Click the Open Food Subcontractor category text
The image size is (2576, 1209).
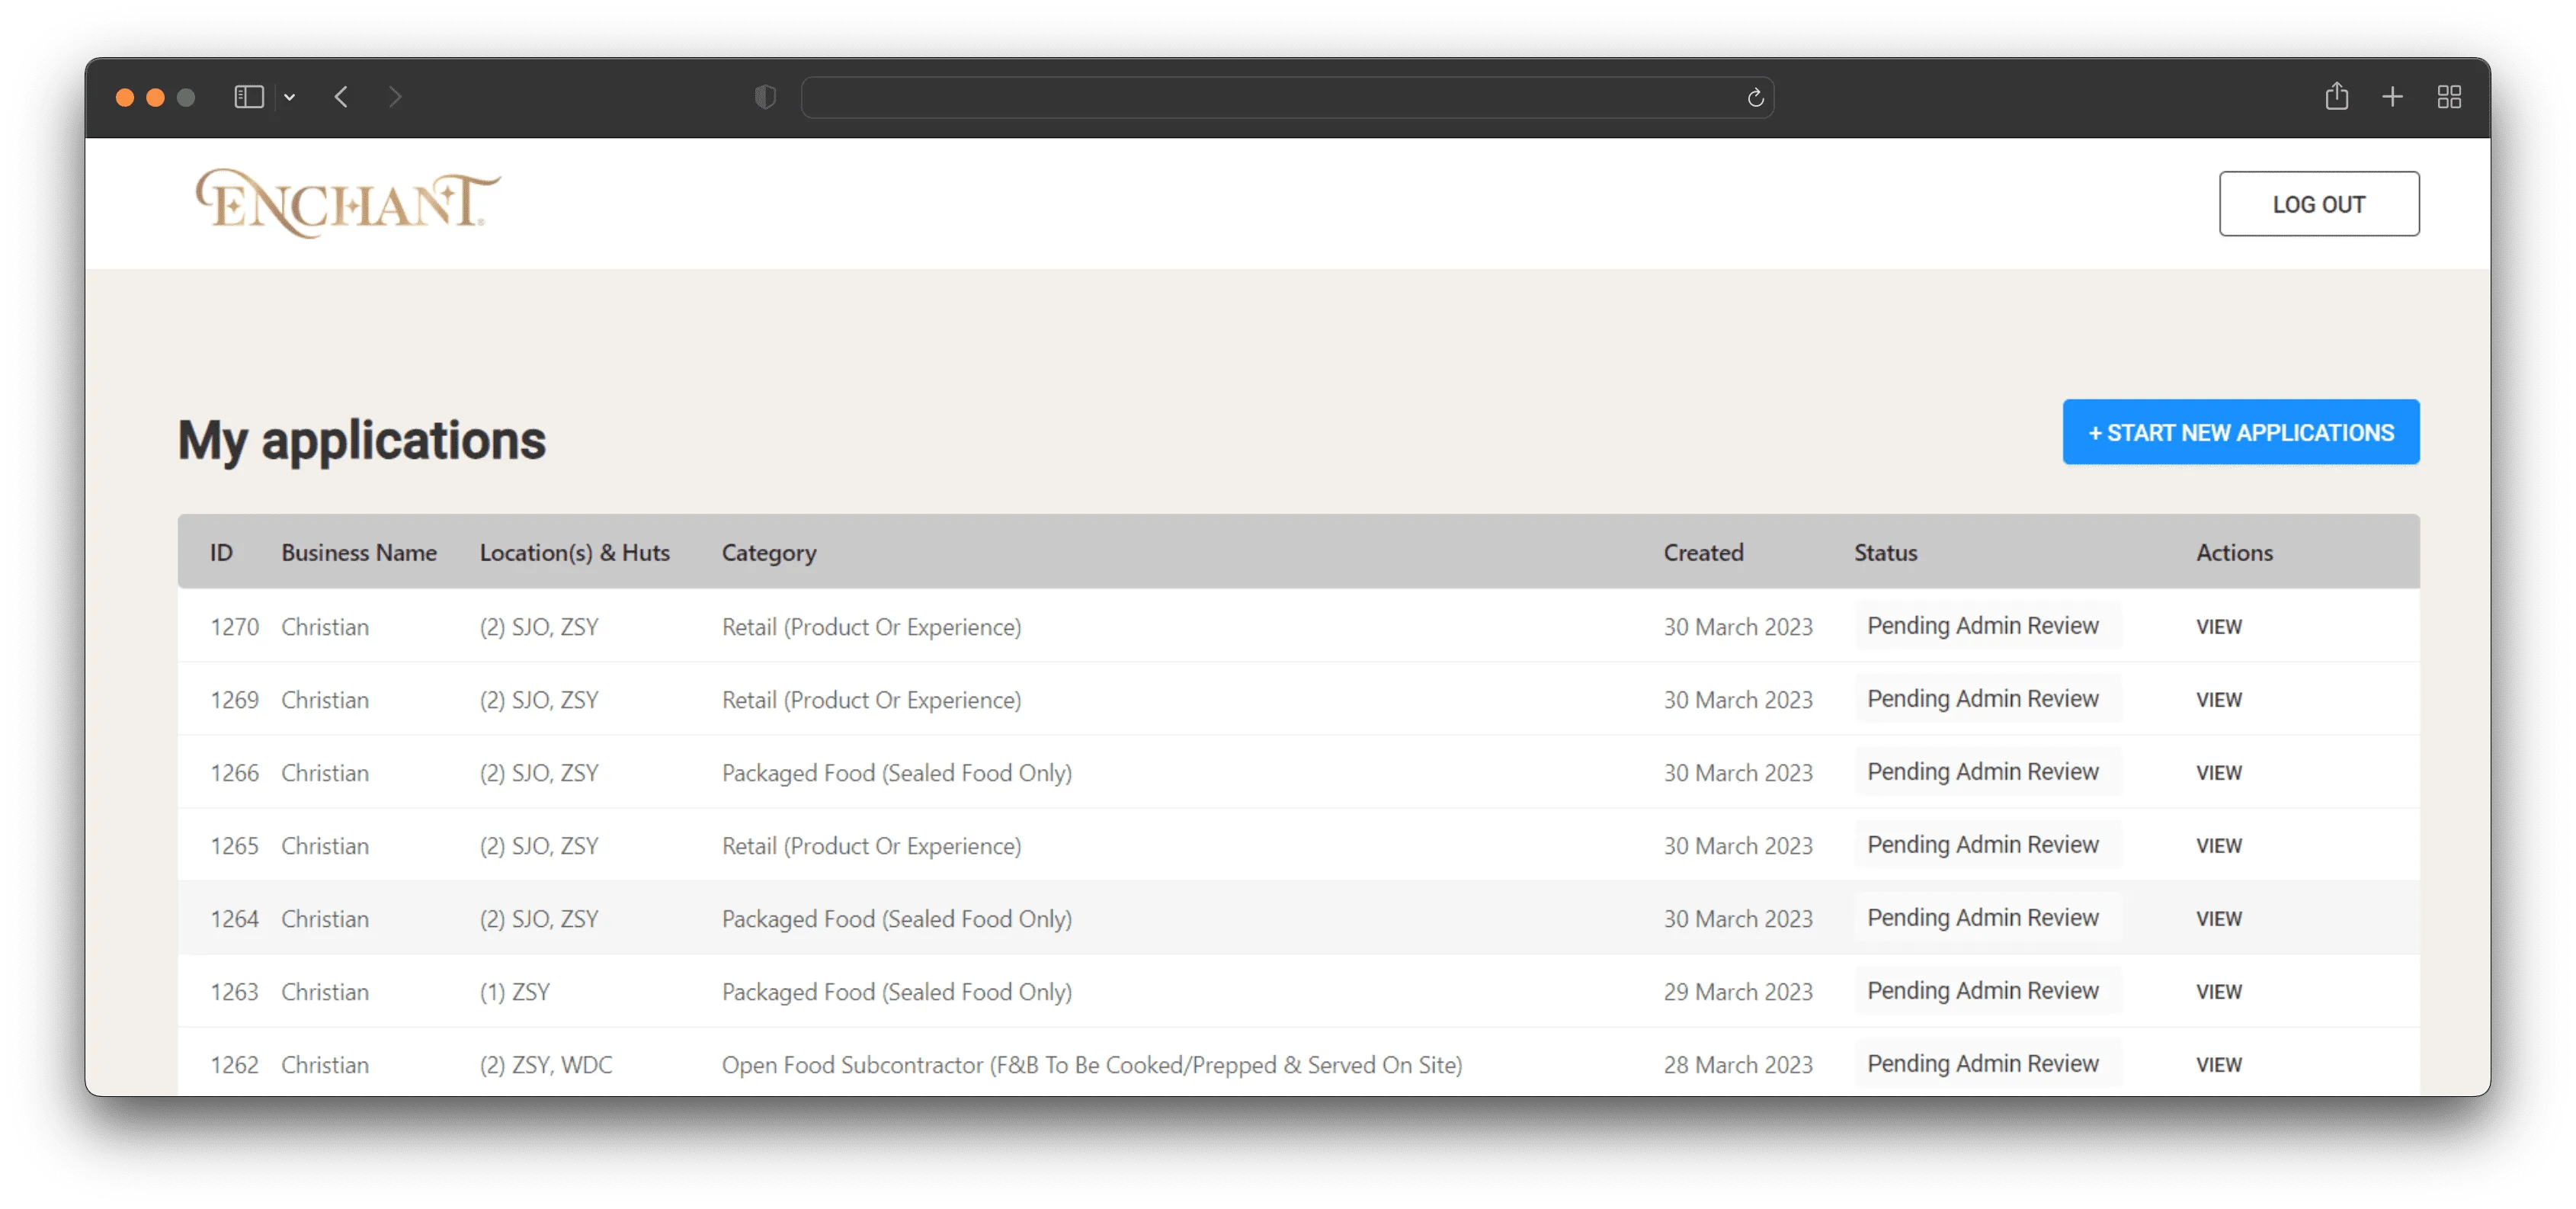tap(1091, 1065)
